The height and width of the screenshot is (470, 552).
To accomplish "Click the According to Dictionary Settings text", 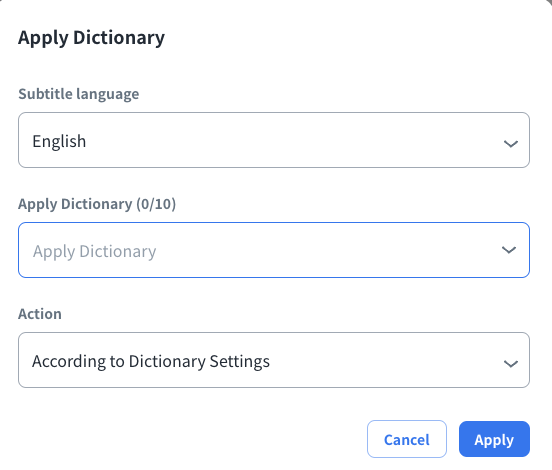I will [x=151, y=362].
